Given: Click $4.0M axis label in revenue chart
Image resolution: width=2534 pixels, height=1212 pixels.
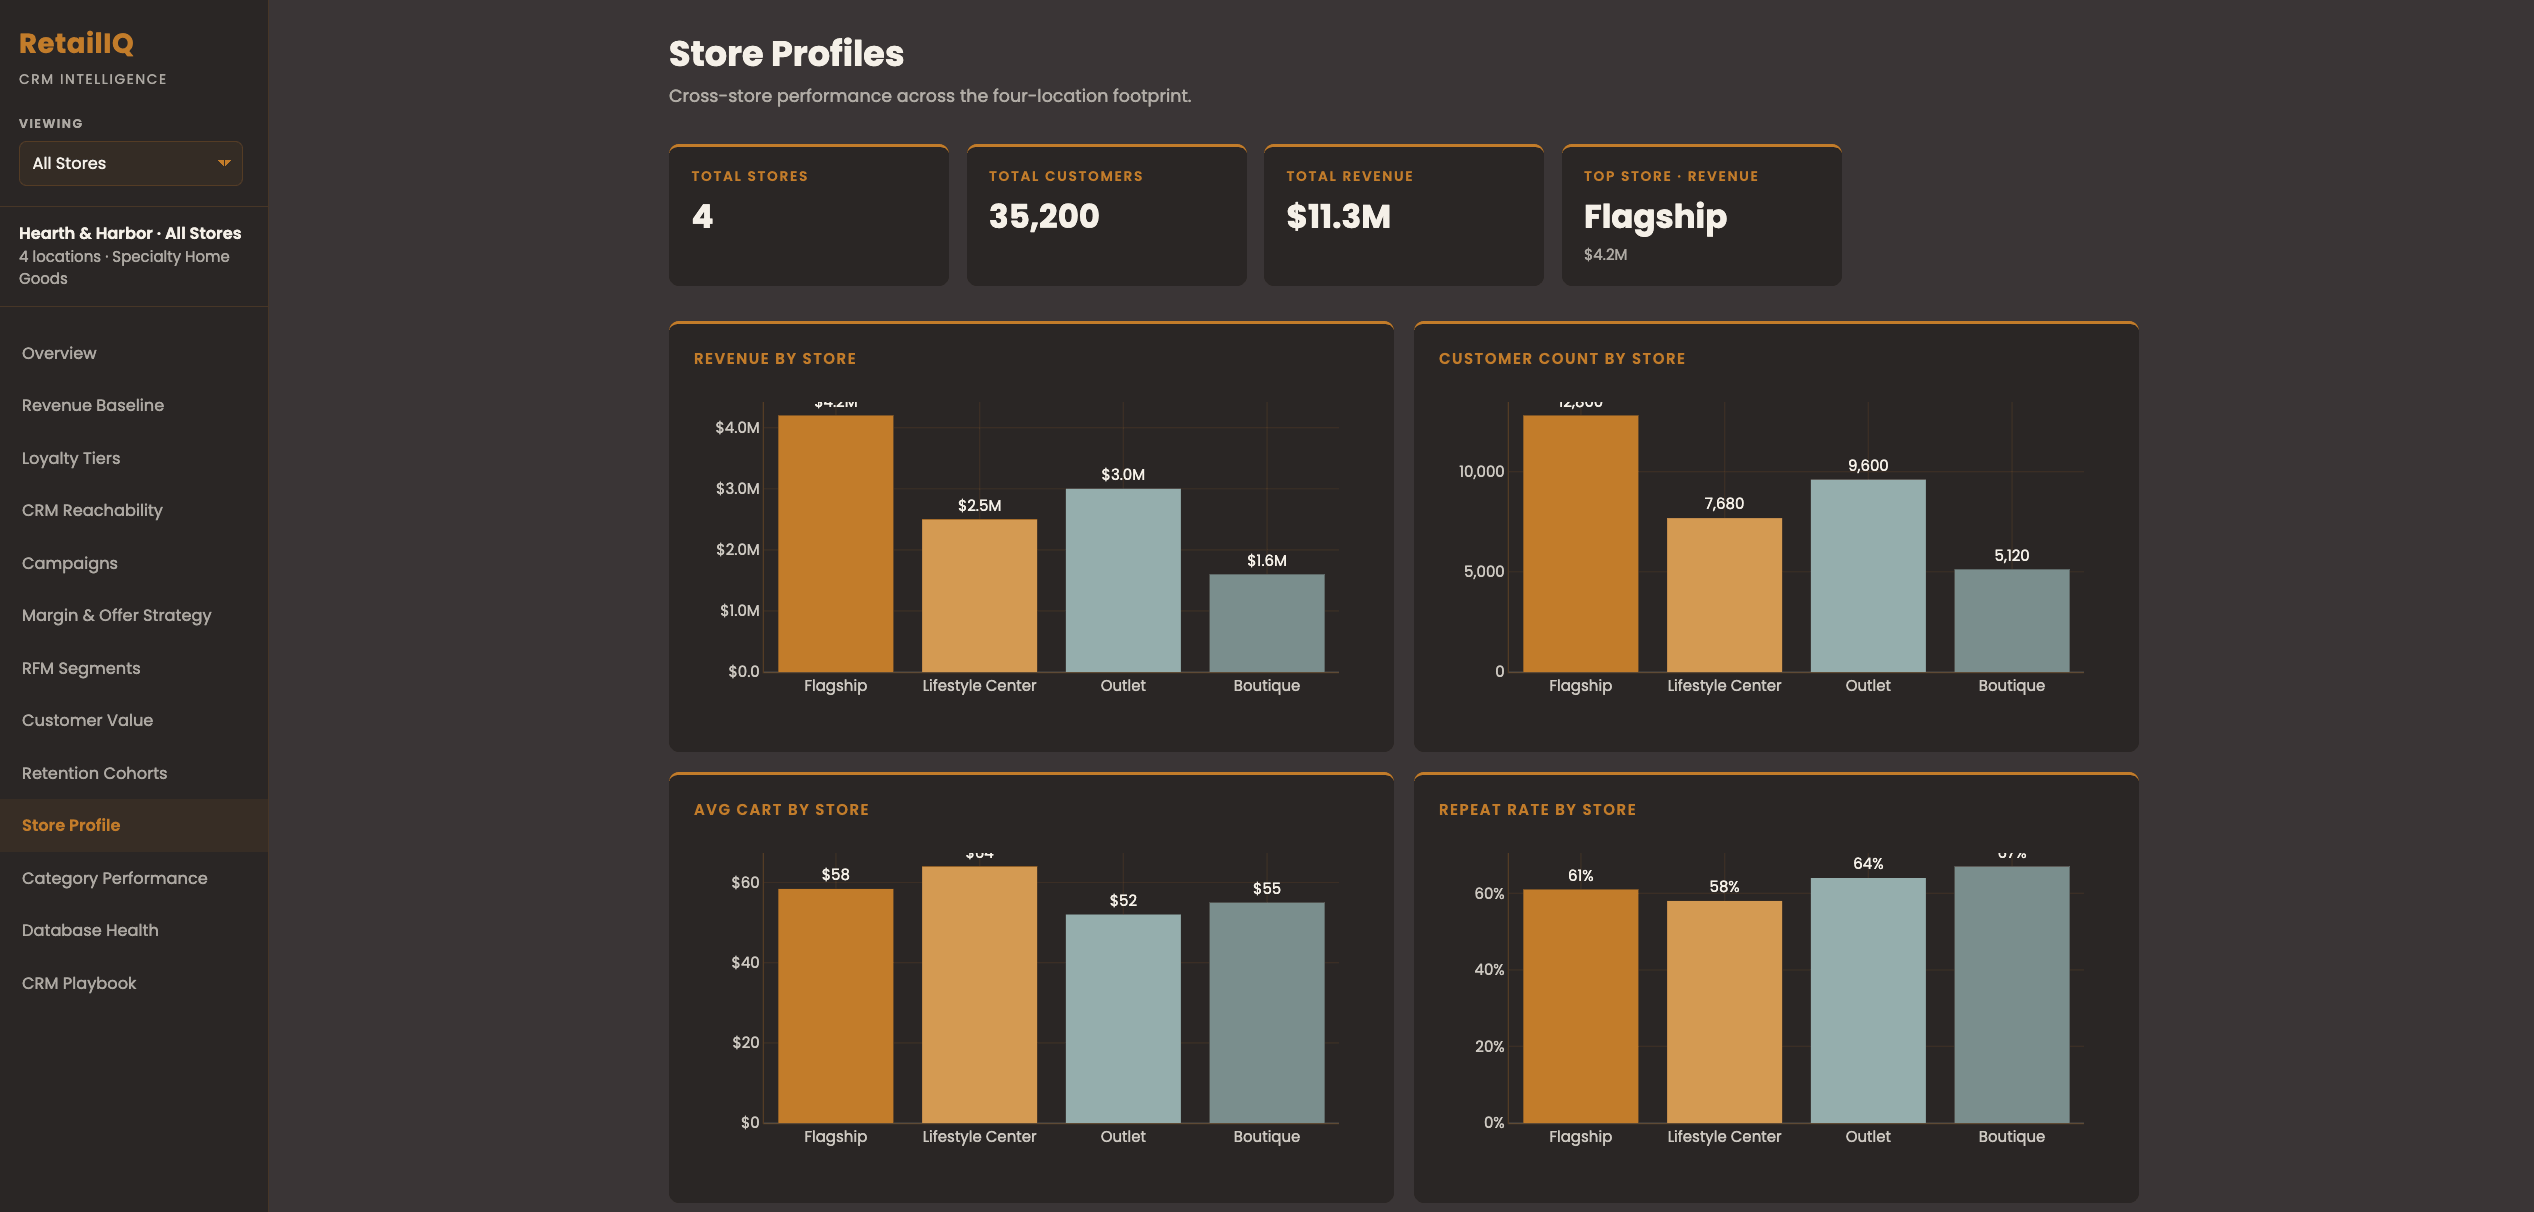Looking at the screenshot, I should [737, 427].
